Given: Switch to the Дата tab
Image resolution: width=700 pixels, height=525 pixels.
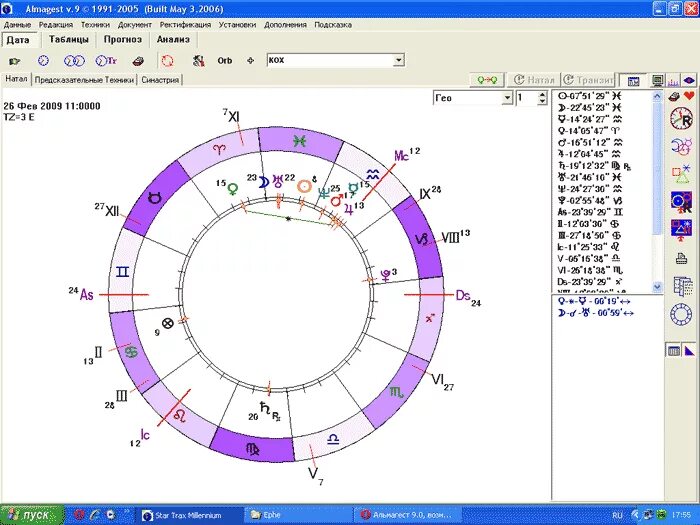Looking at the screenshot, I should [x=18, y=40].
